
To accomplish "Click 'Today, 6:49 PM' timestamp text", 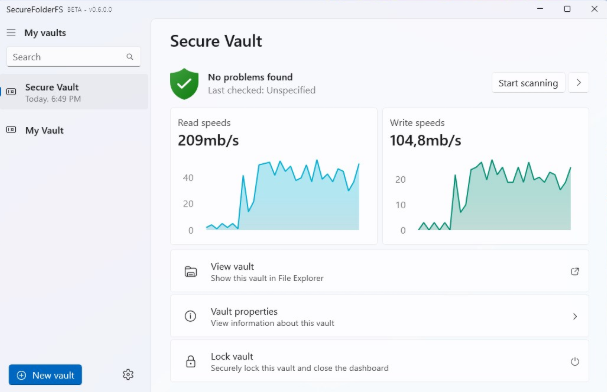I will pos(53,99).
